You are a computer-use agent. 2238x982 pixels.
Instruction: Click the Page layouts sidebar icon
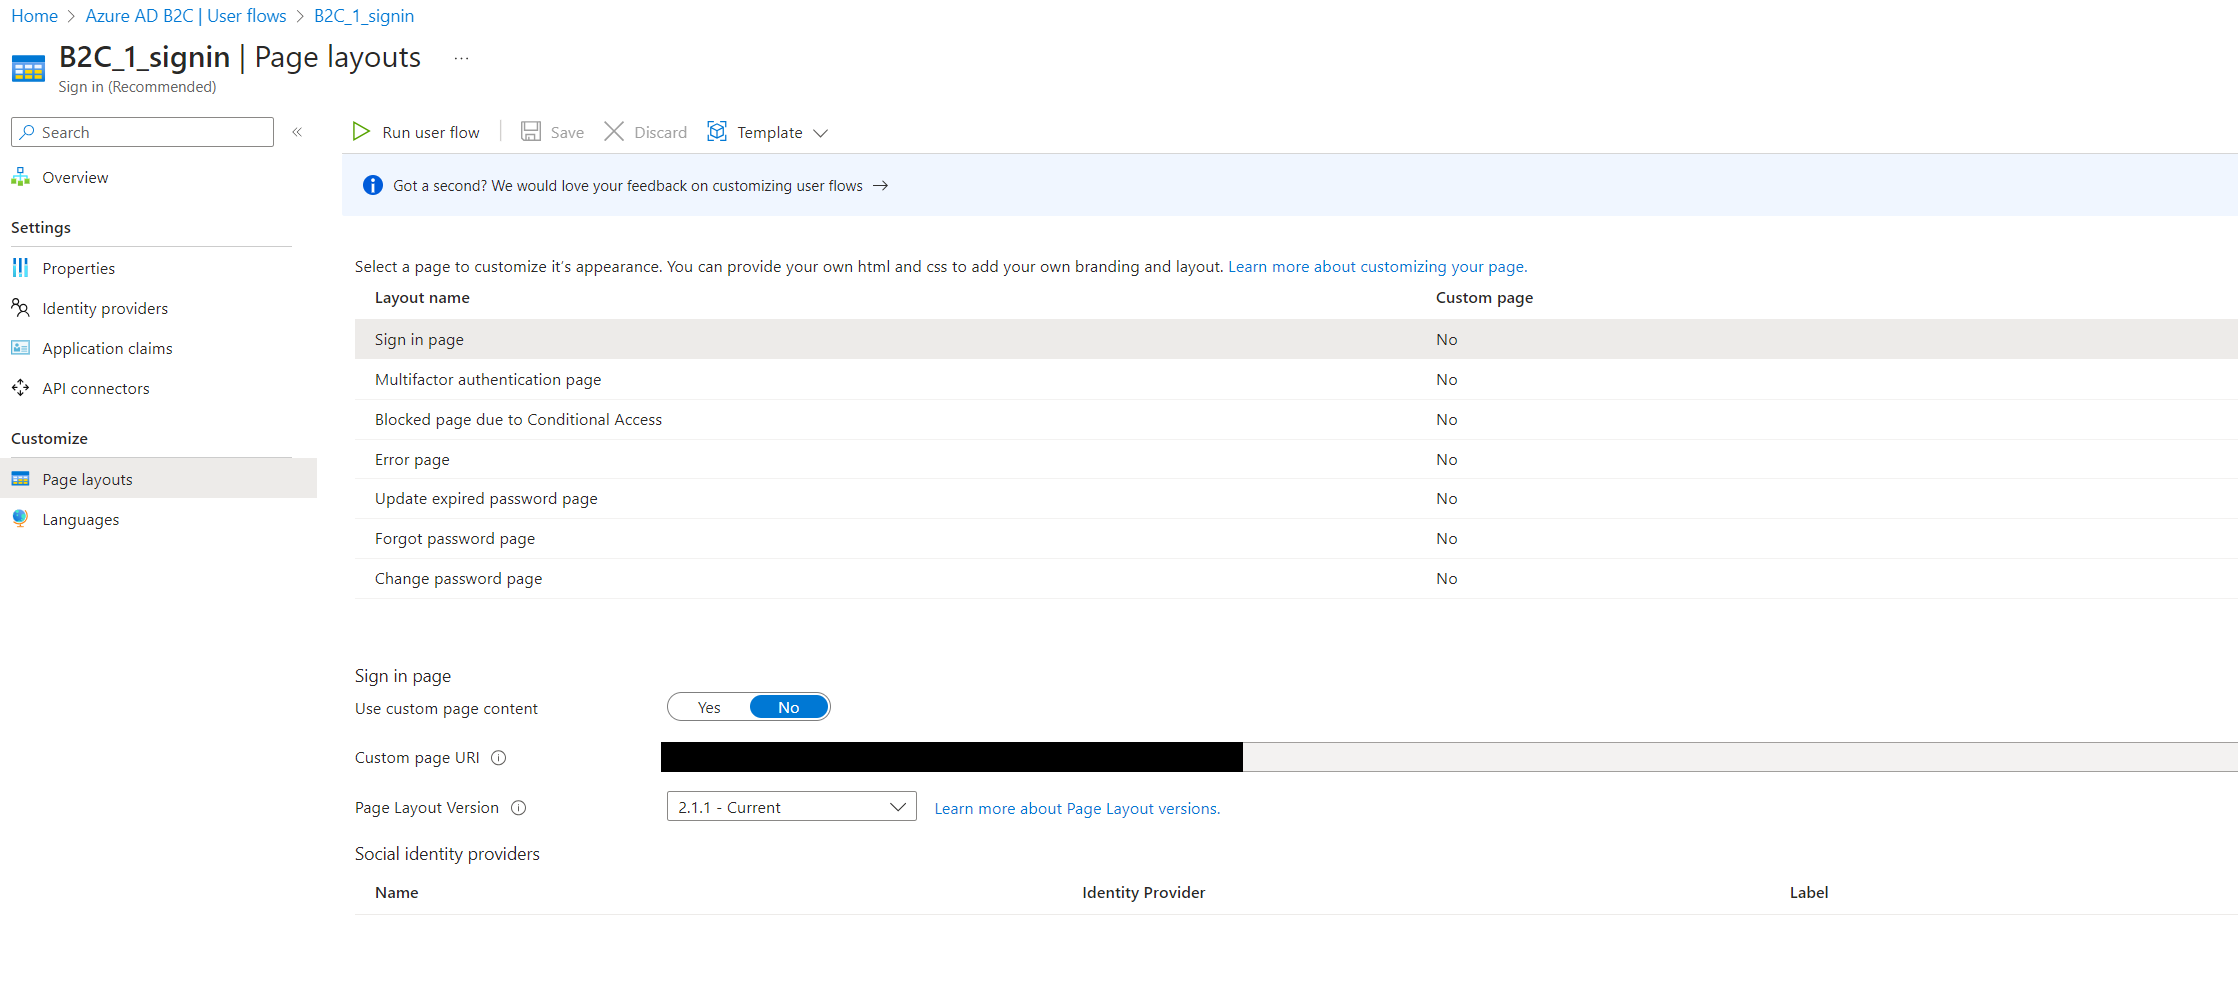20,479
